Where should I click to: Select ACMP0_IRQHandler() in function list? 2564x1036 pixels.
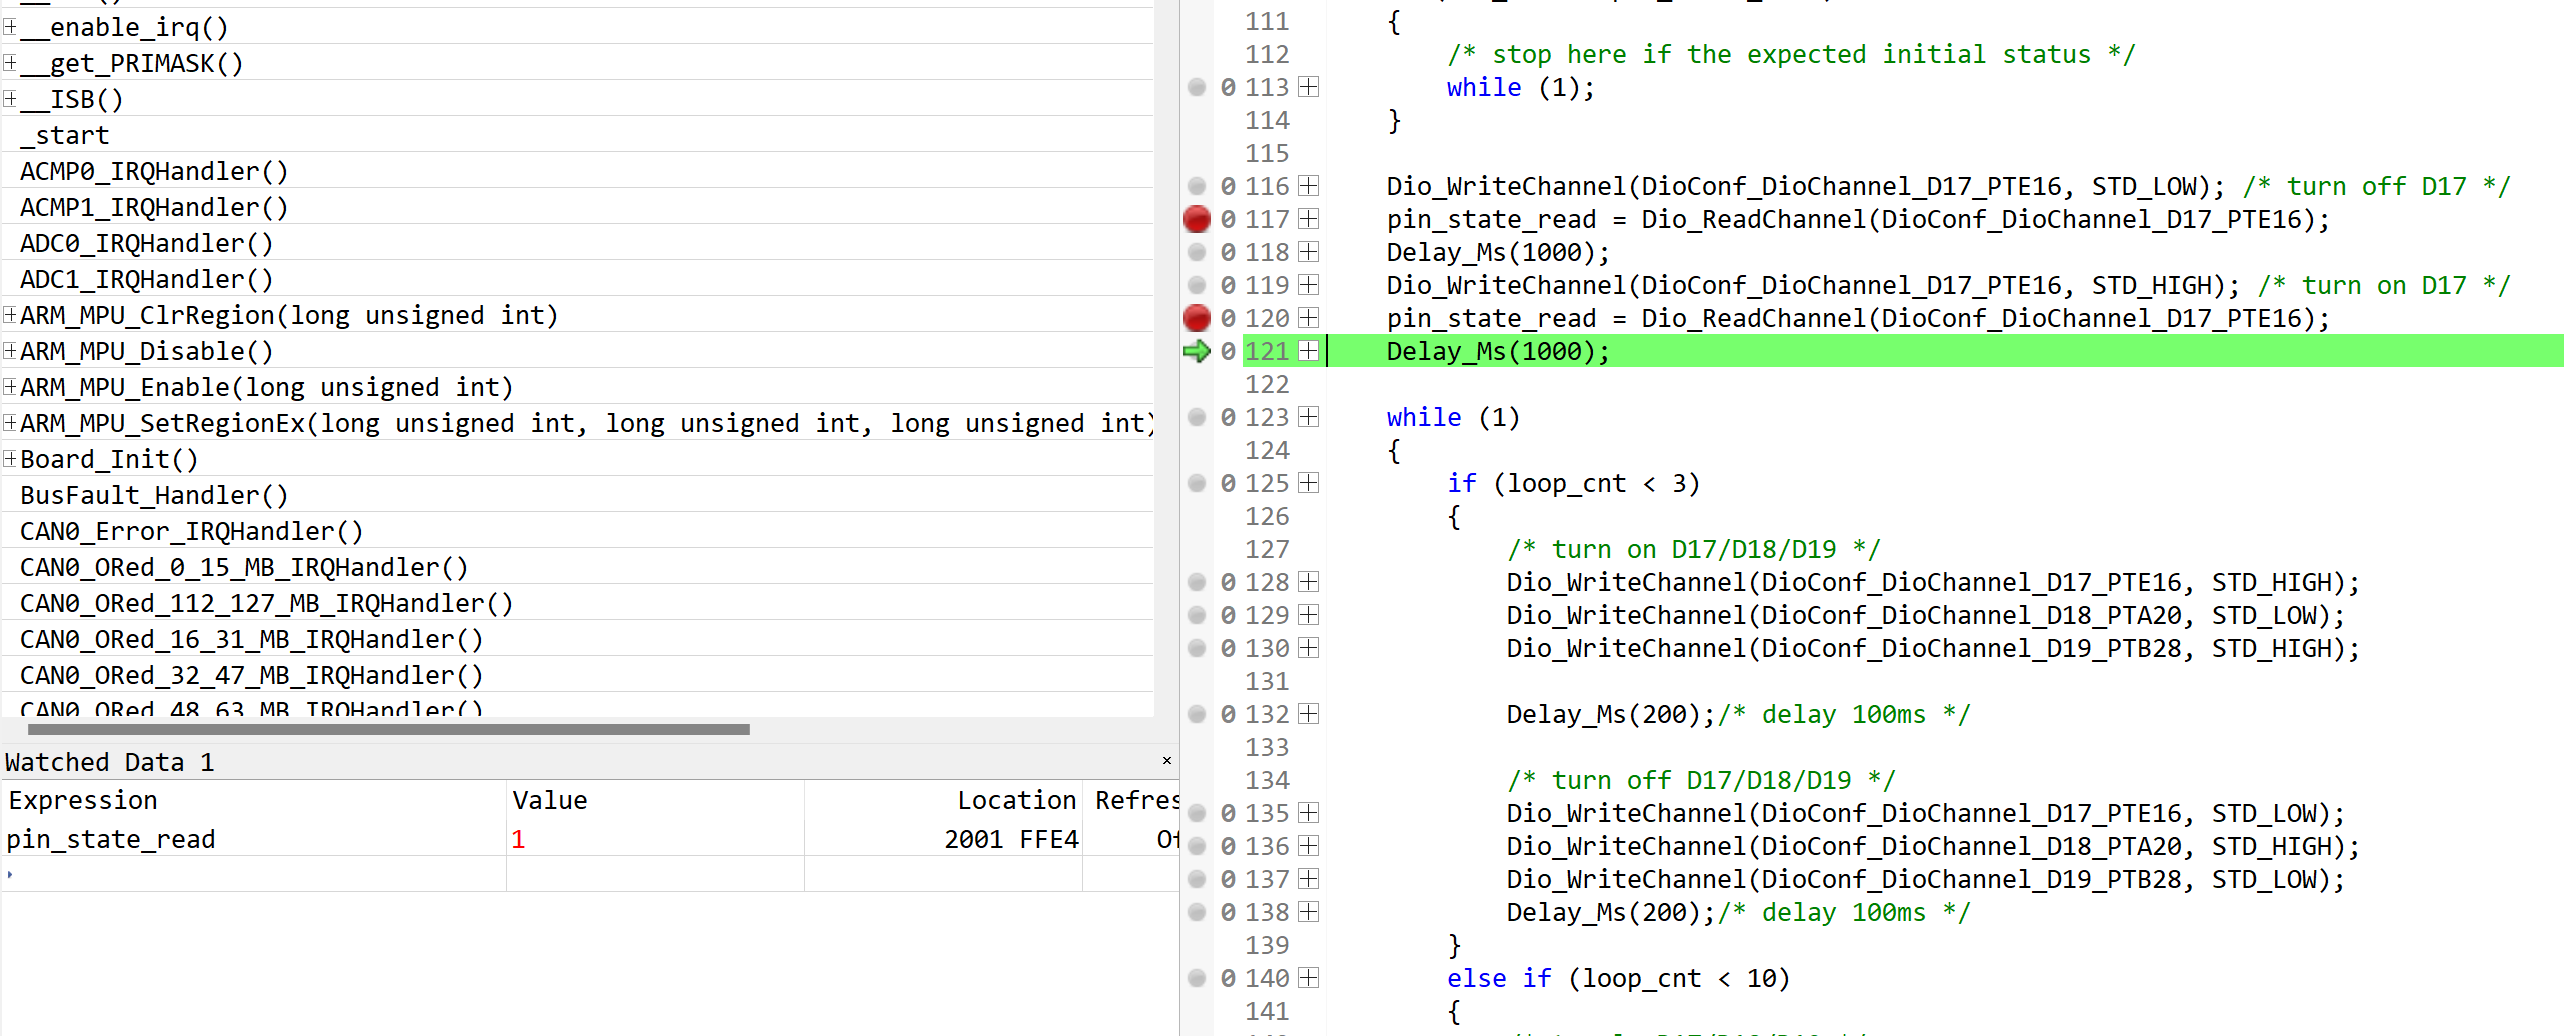(577, 171)
